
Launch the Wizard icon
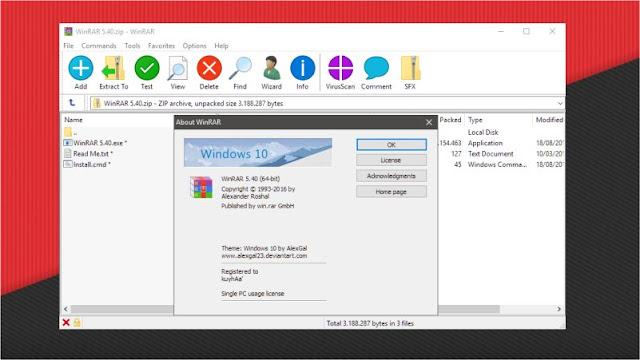click(x=271, y=68)
